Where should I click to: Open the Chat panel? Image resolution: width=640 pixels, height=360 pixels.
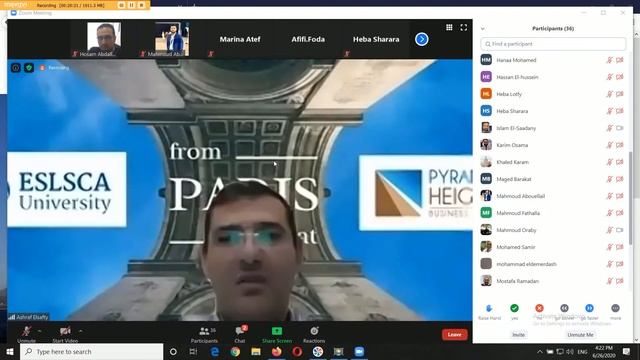[x=240, y=334]
